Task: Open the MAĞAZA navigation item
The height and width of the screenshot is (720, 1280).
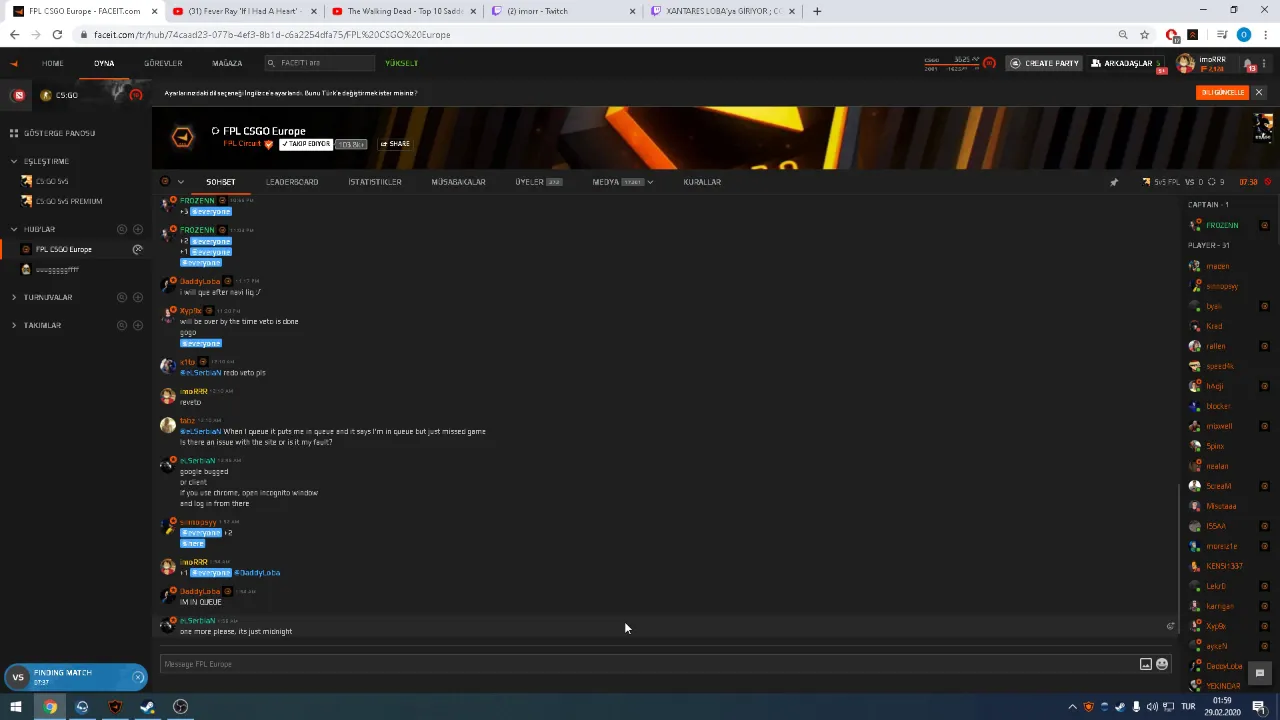Action: pyautogui.click(x=227, y=63)
